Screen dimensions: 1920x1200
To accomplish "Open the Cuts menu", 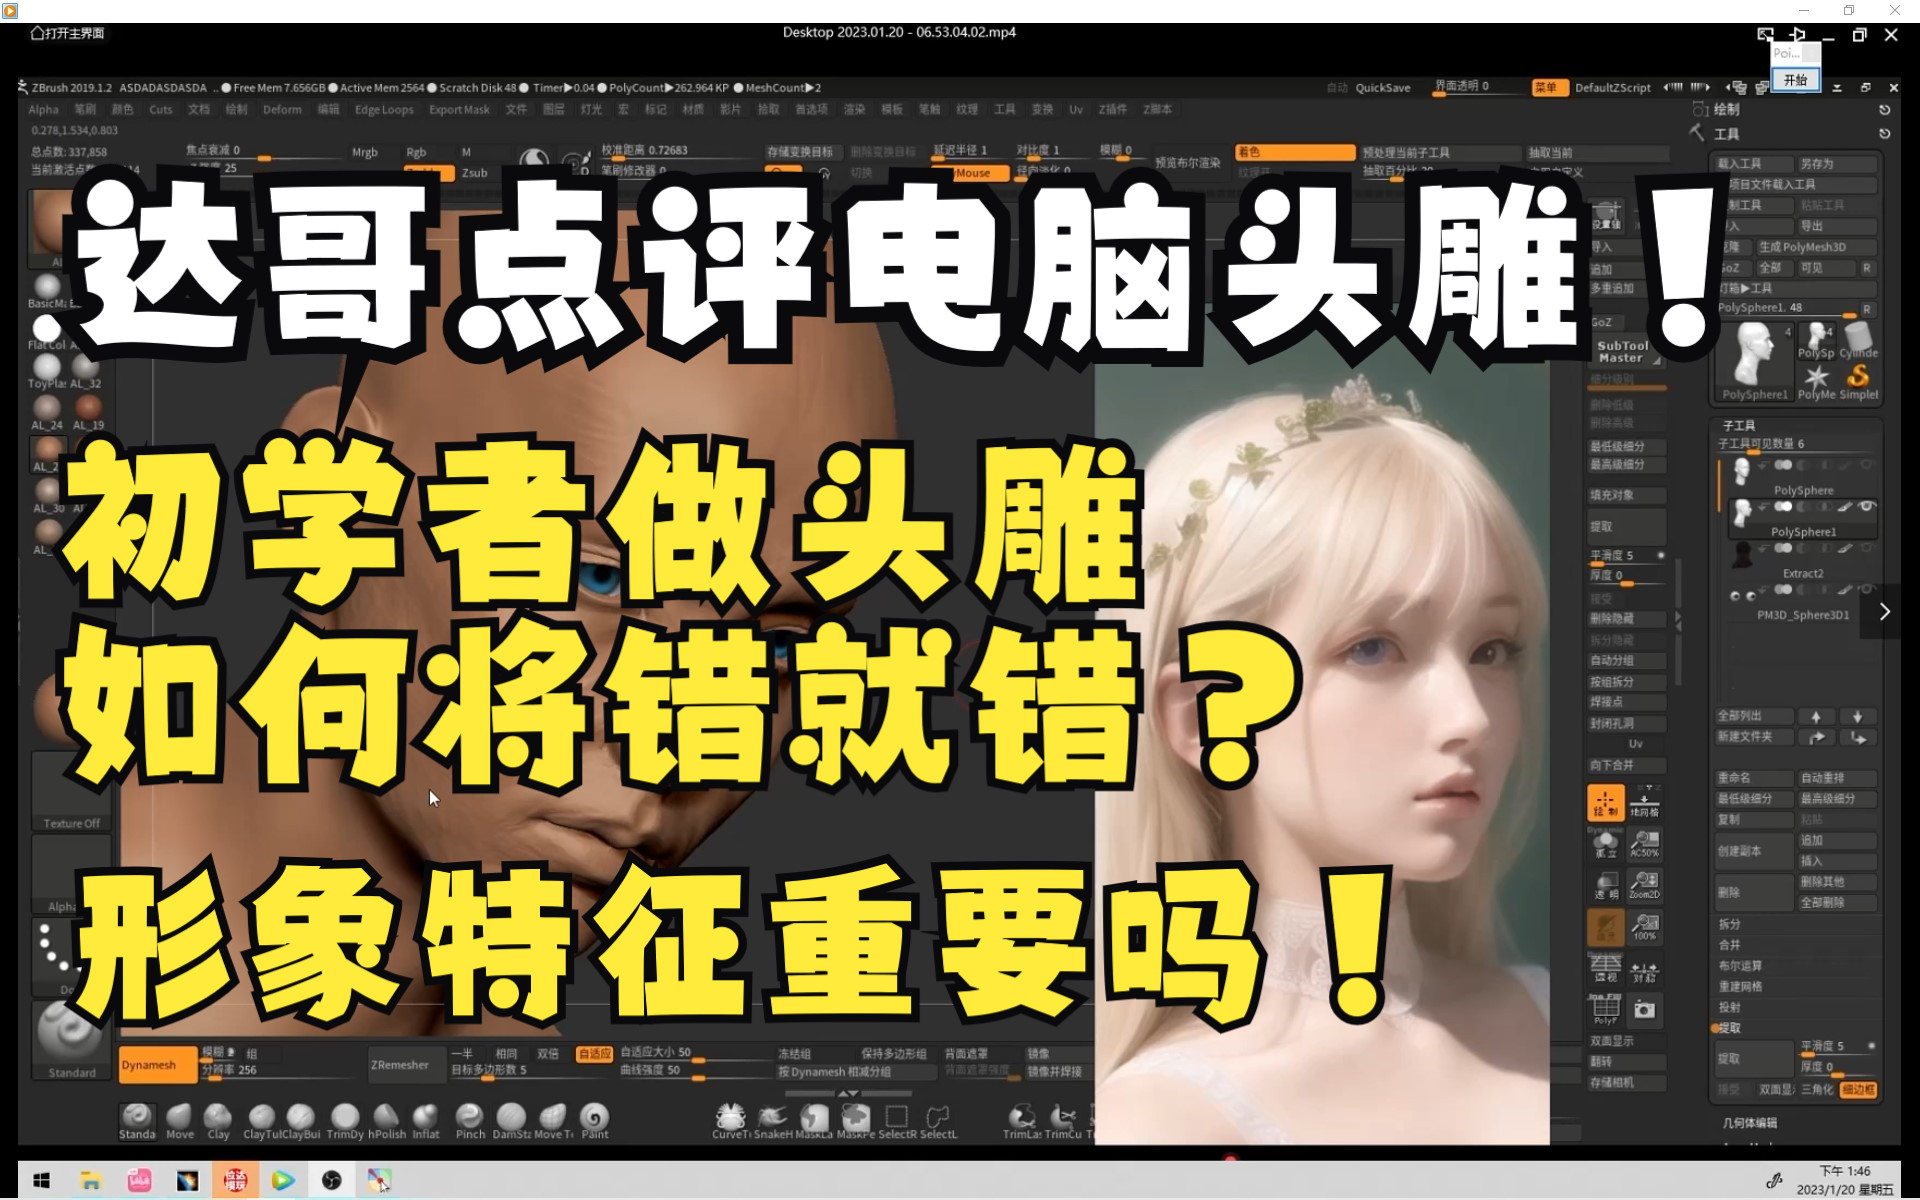I will coord(160,110).
